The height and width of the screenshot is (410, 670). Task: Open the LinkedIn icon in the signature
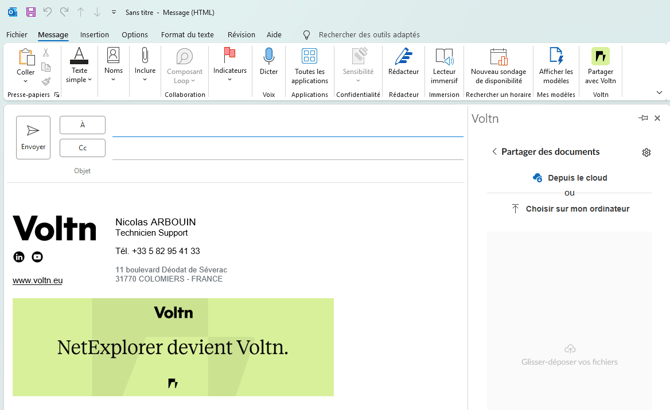(x=19, y=257)
